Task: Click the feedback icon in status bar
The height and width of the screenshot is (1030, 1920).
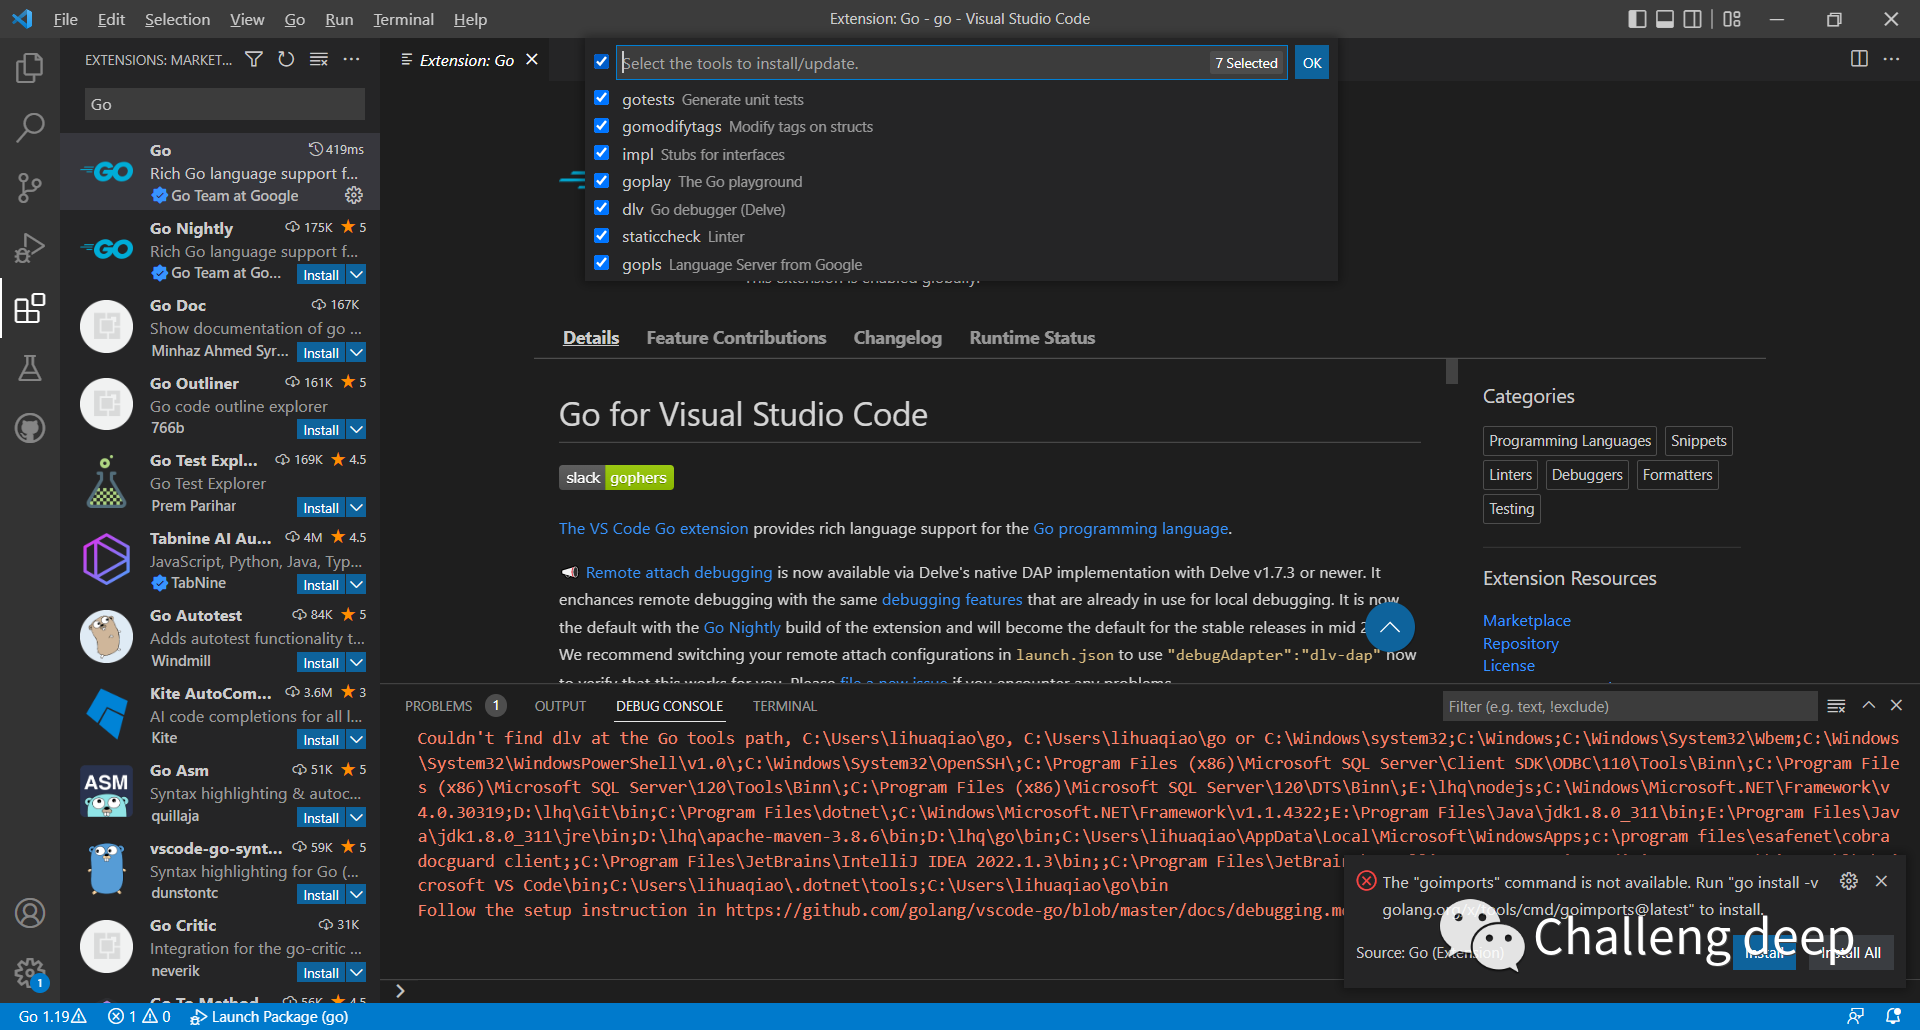Action: (1855, 1016)
